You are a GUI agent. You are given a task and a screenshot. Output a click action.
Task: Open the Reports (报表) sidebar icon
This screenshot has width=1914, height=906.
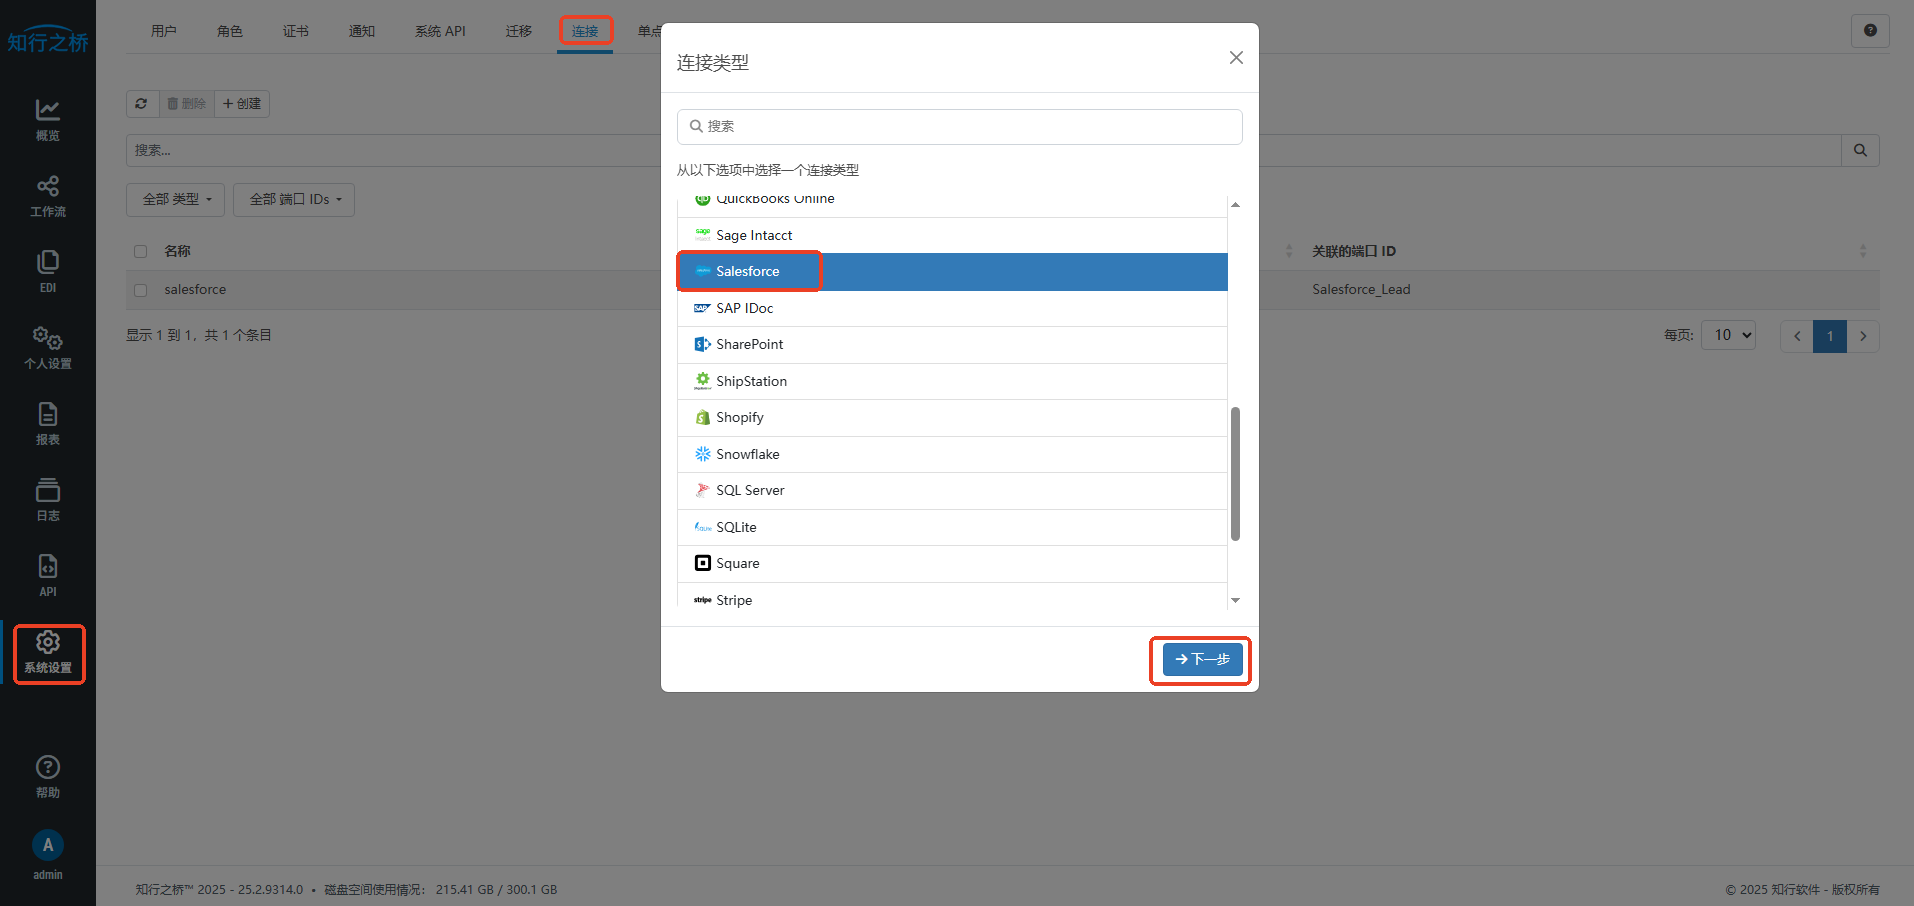[47, 423]
